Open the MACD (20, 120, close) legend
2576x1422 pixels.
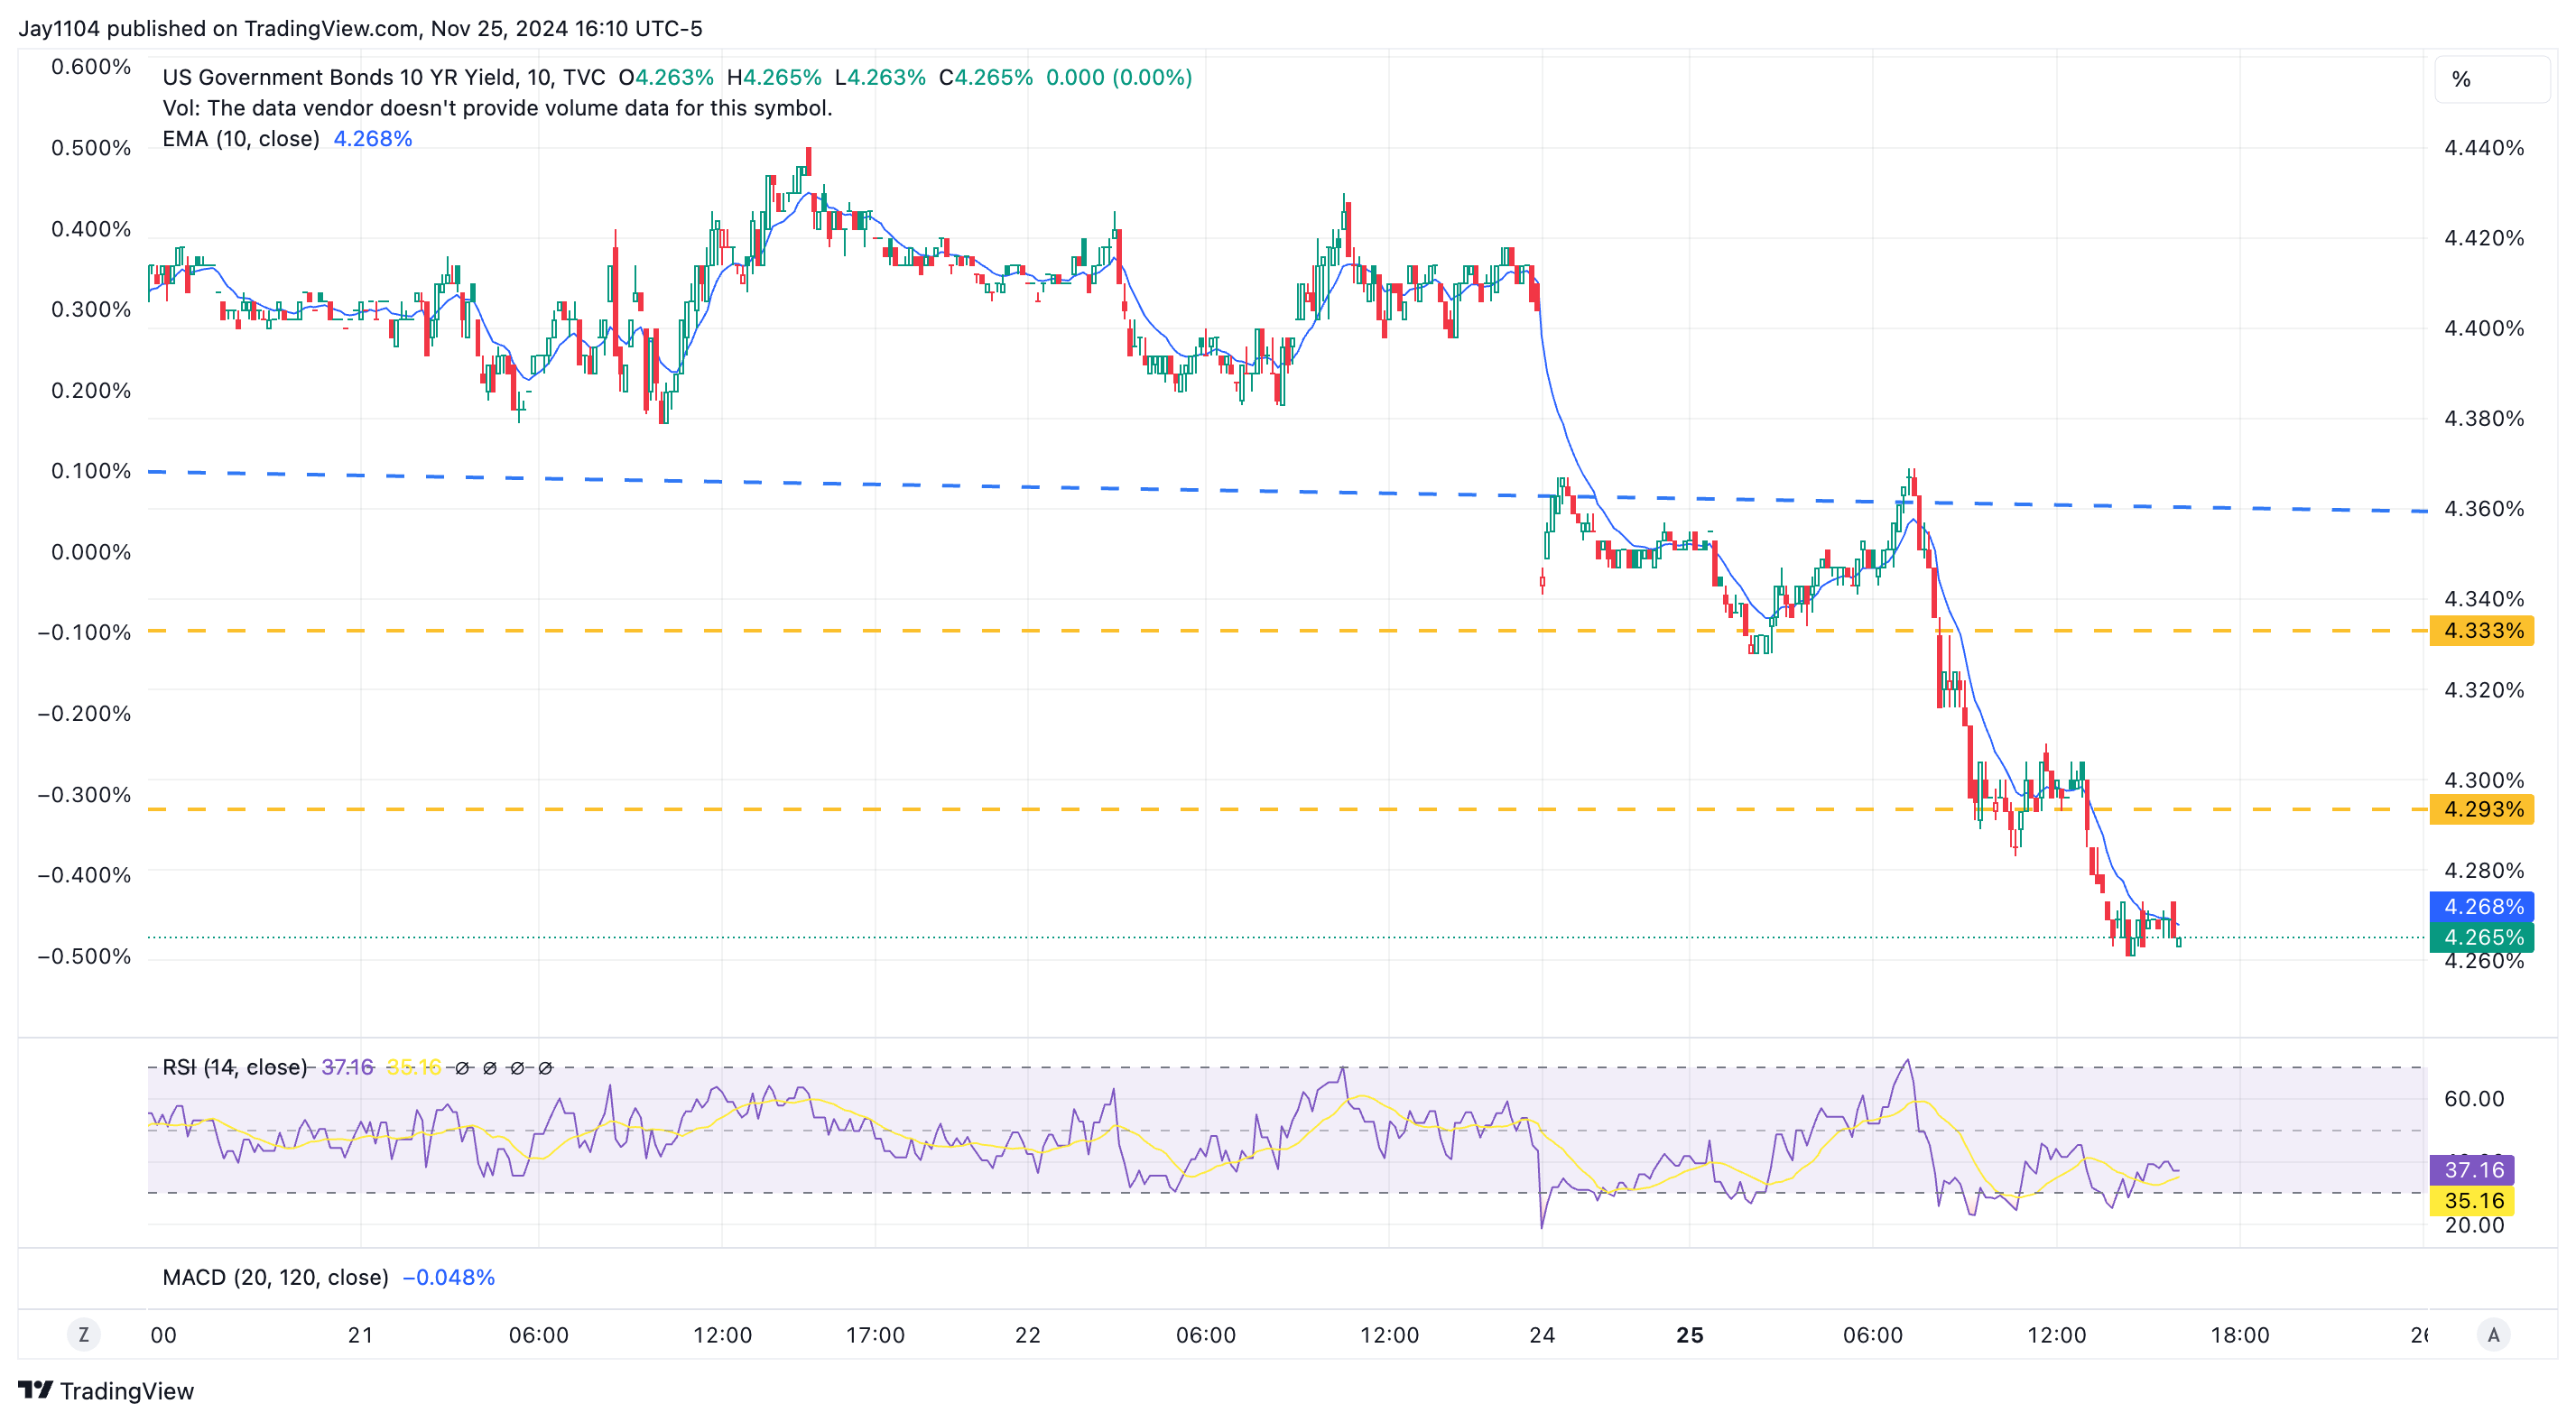275,1277
